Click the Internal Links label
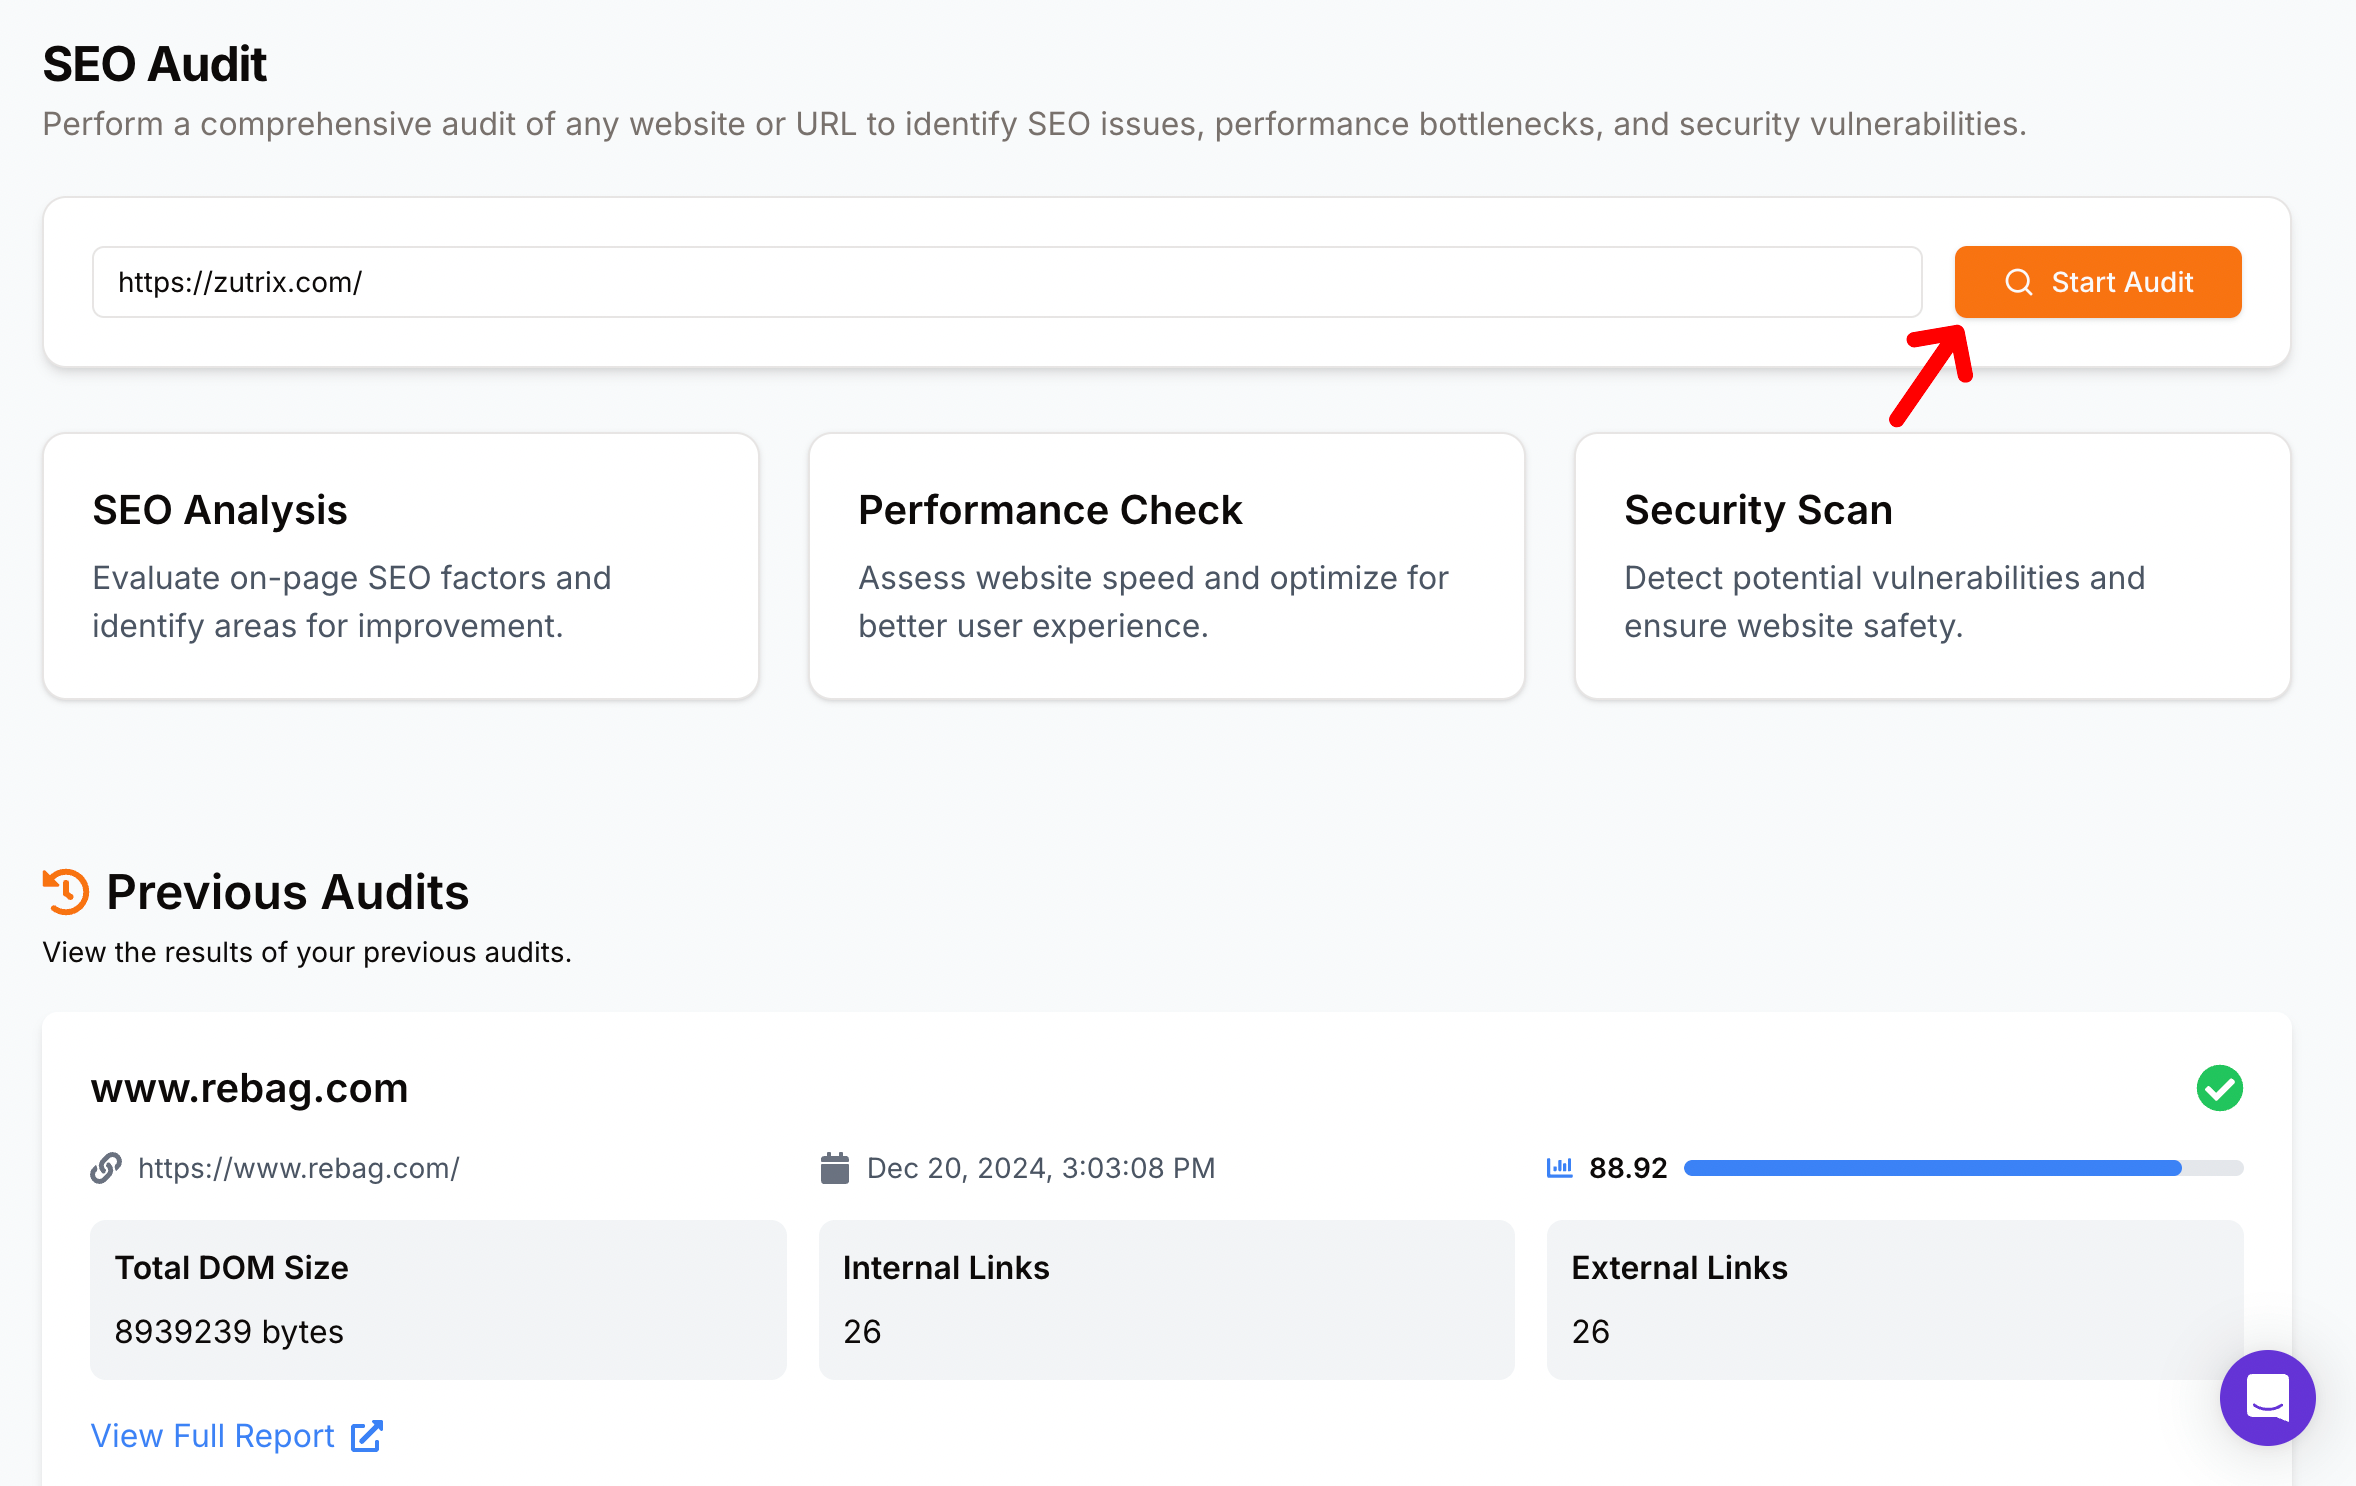Screen dimensions: 2356x1486 point(946,1268)
